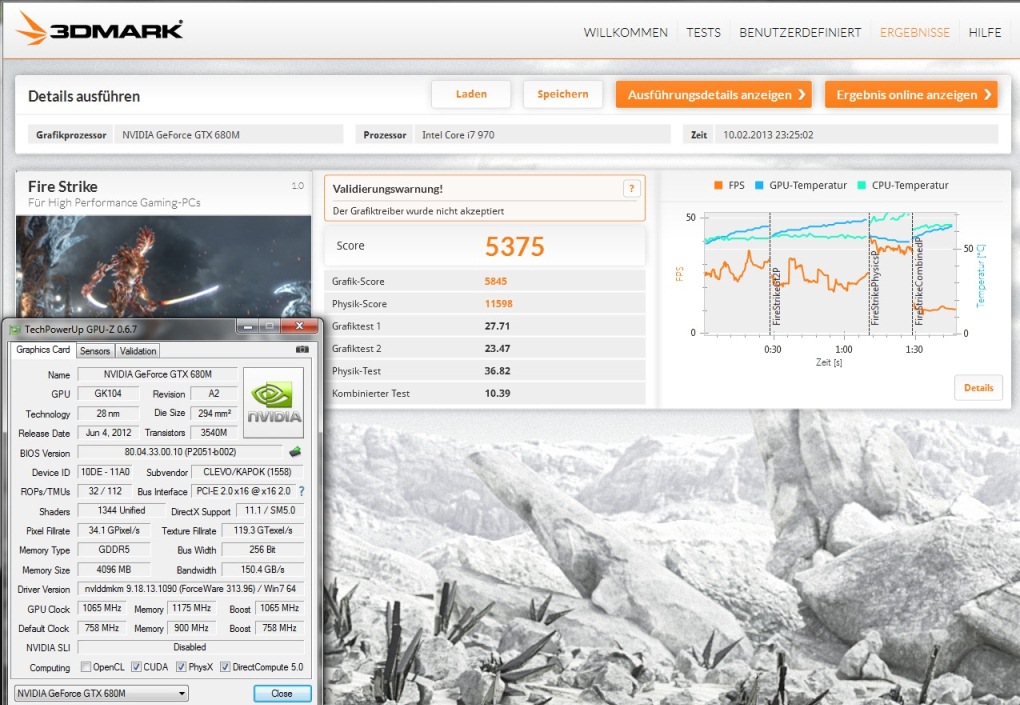Toggle the PhysX checkbox
The image size is (1020, 705).
tap(181, 667)
